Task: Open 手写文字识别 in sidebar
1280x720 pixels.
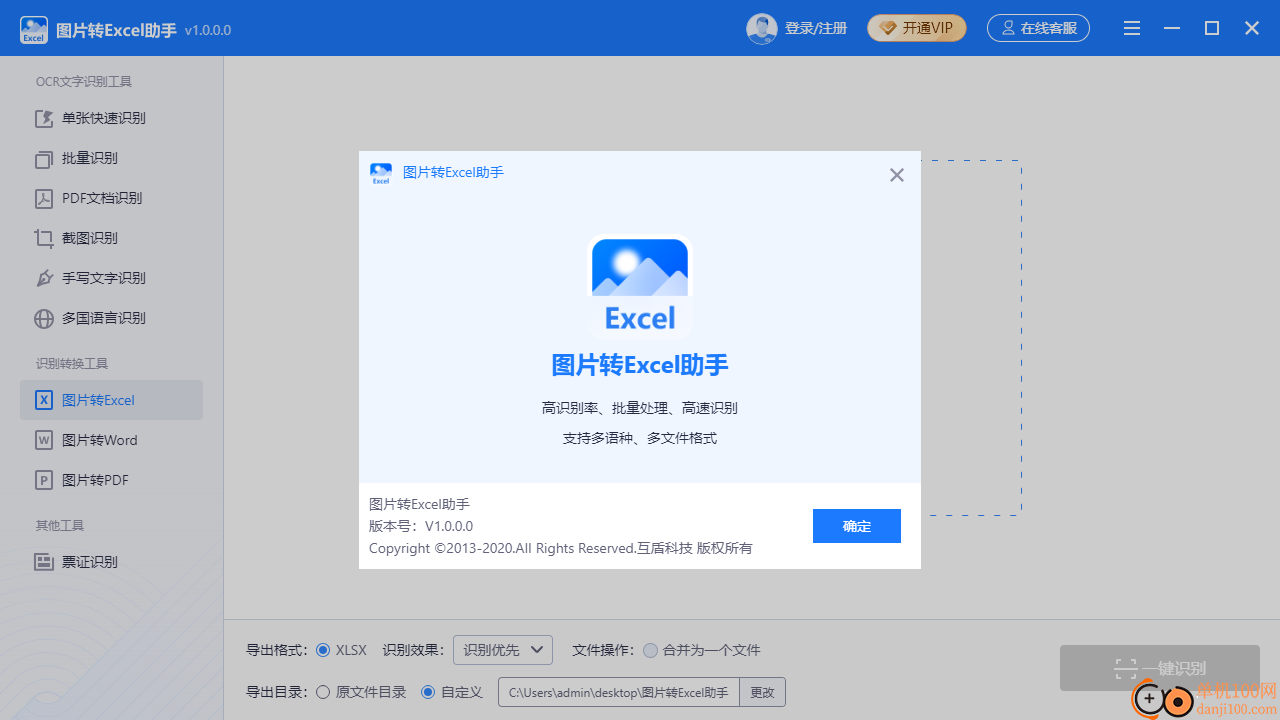Action: 111,278
